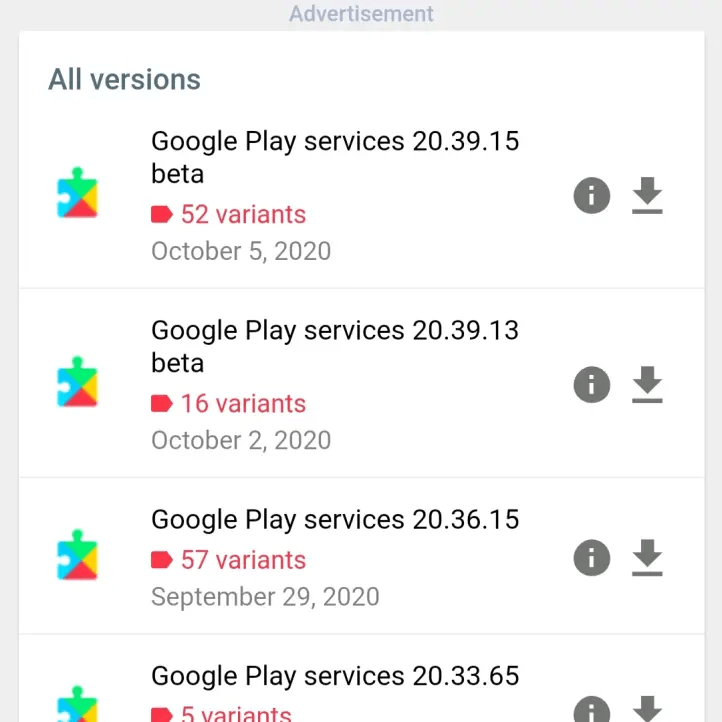View the 57 variants link
The height and width of the screenshot is (722, 722).
click(242, 559)
